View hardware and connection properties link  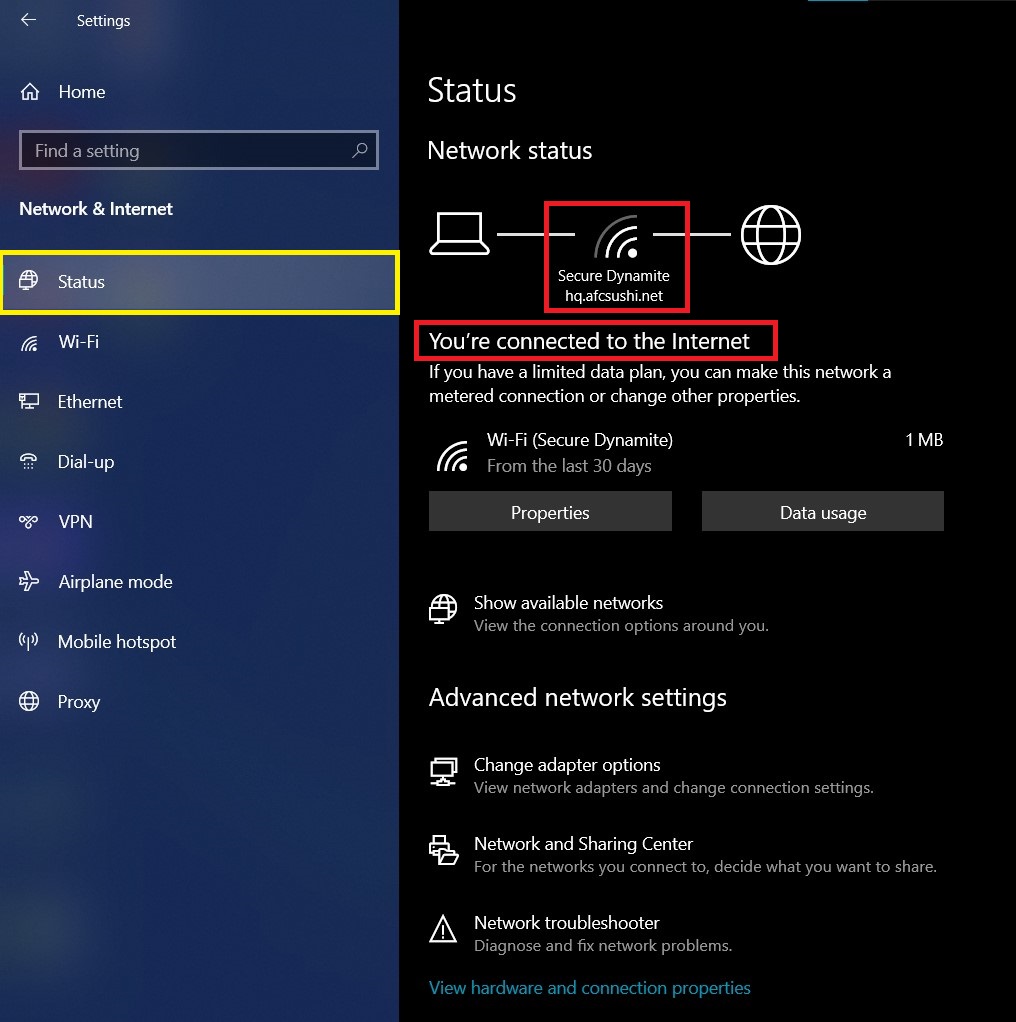[x=589, y=988]
